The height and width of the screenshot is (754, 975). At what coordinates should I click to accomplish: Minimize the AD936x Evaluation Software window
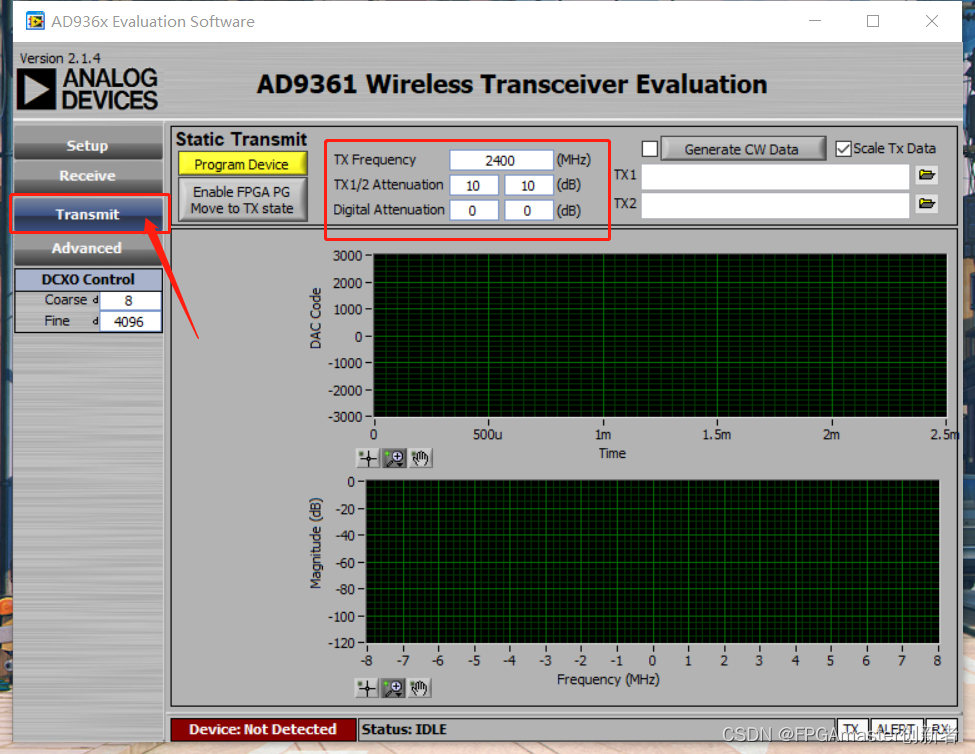point(815,21)
